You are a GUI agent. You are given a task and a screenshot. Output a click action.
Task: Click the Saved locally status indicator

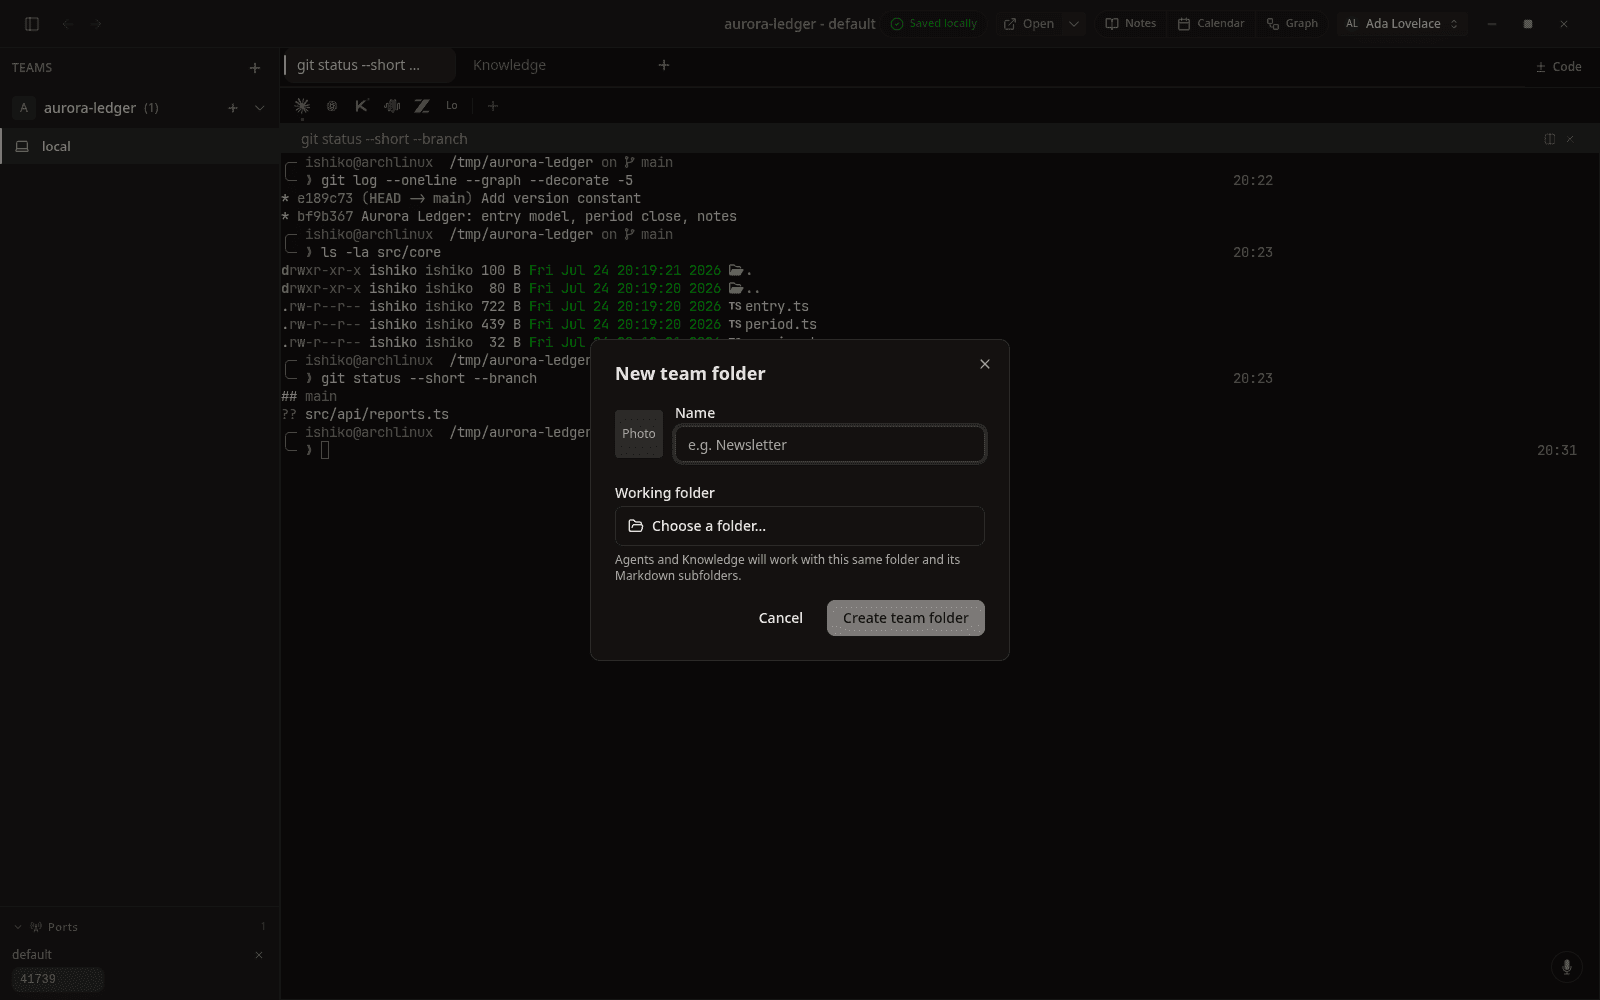point(934,24)
